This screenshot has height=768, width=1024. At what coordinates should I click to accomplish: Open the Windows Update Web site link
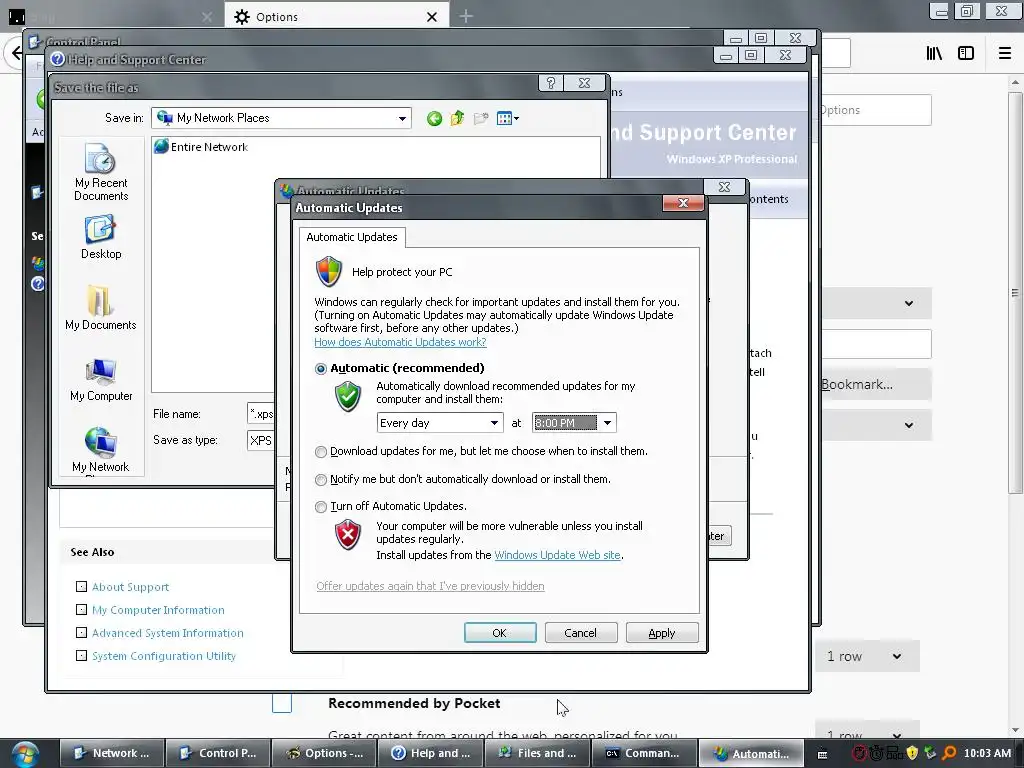557,555
